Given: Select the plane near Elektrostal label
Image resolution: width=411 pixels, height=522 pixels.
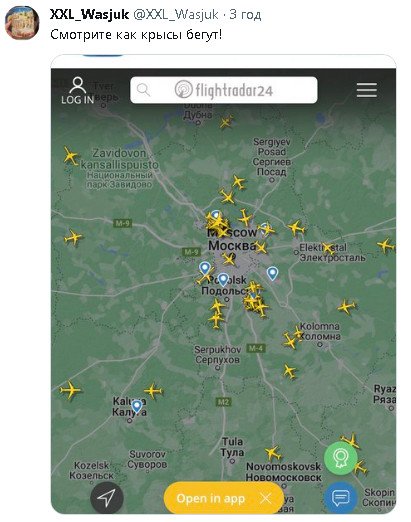Looking at the screenshot, I should 329,248.
